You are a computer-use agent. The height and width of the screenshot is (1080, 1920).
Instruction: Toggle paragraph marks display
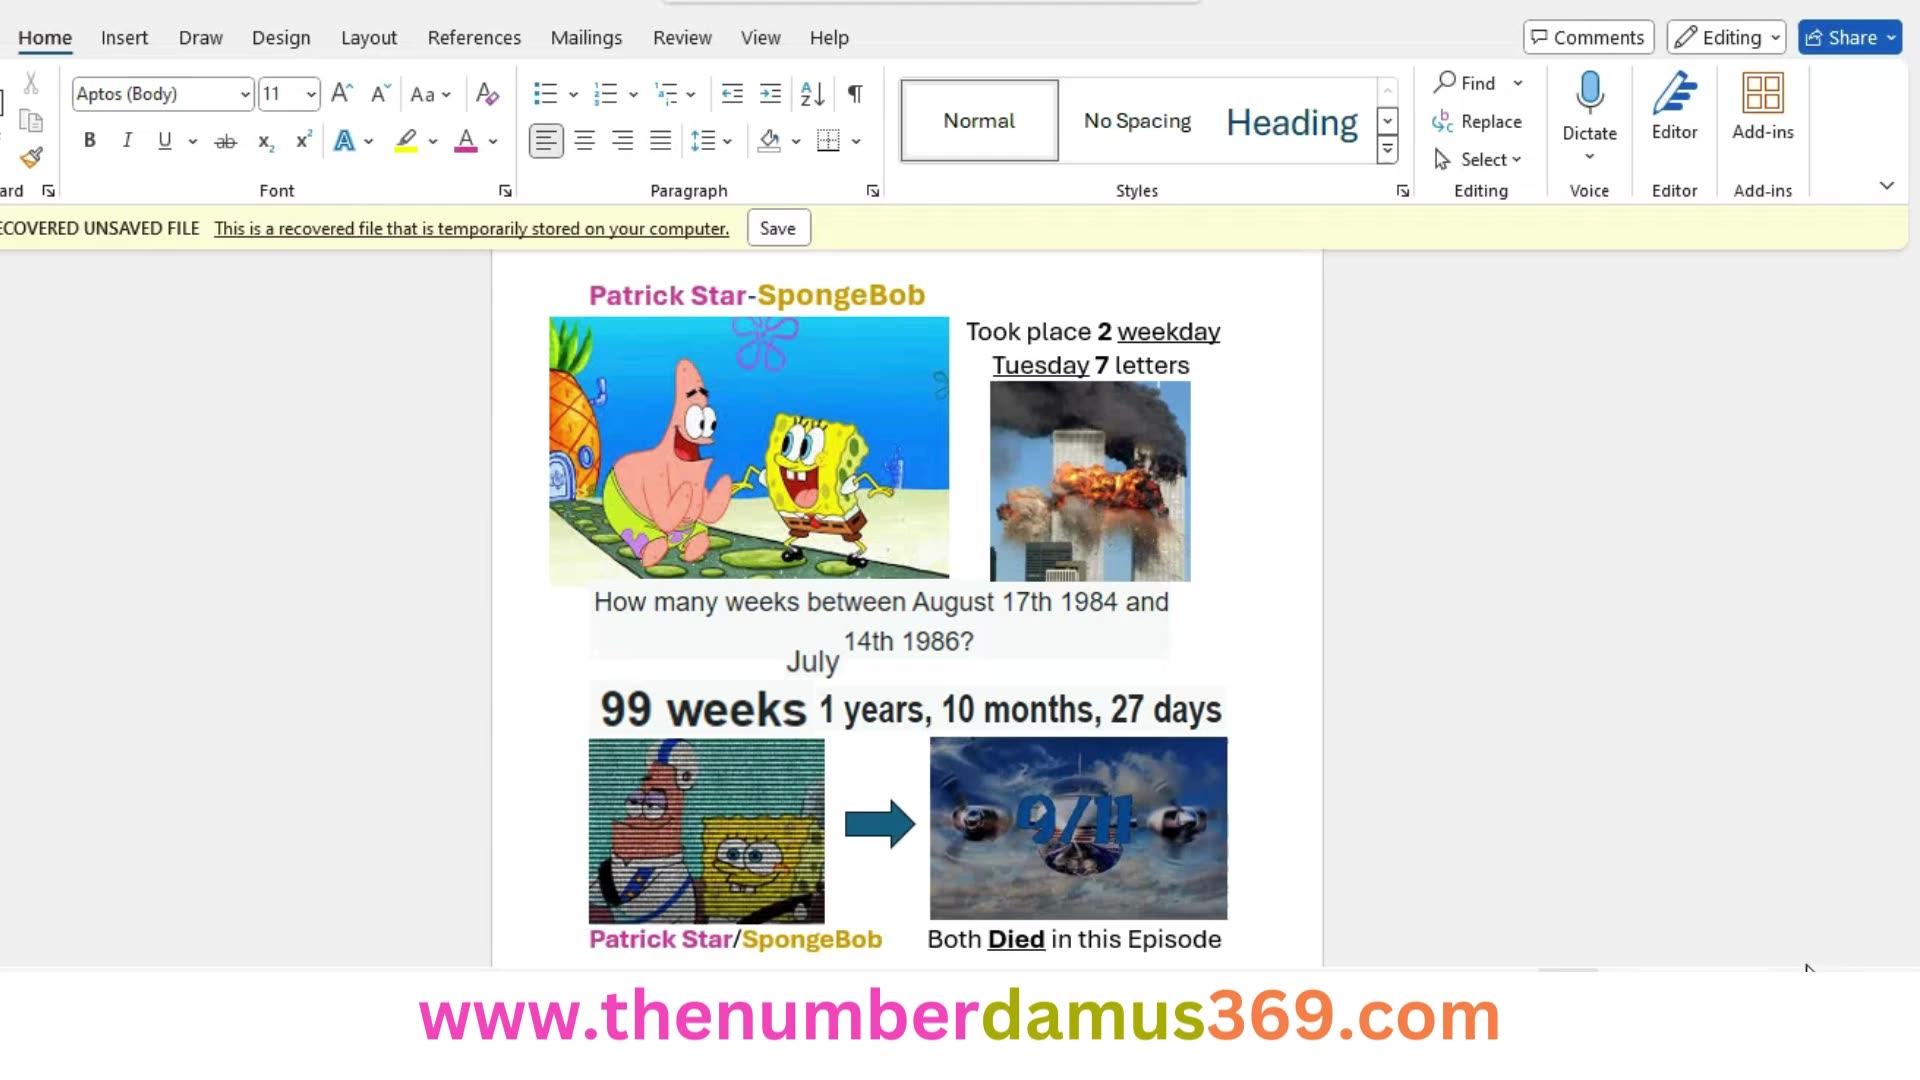click(x=854, y=93)
